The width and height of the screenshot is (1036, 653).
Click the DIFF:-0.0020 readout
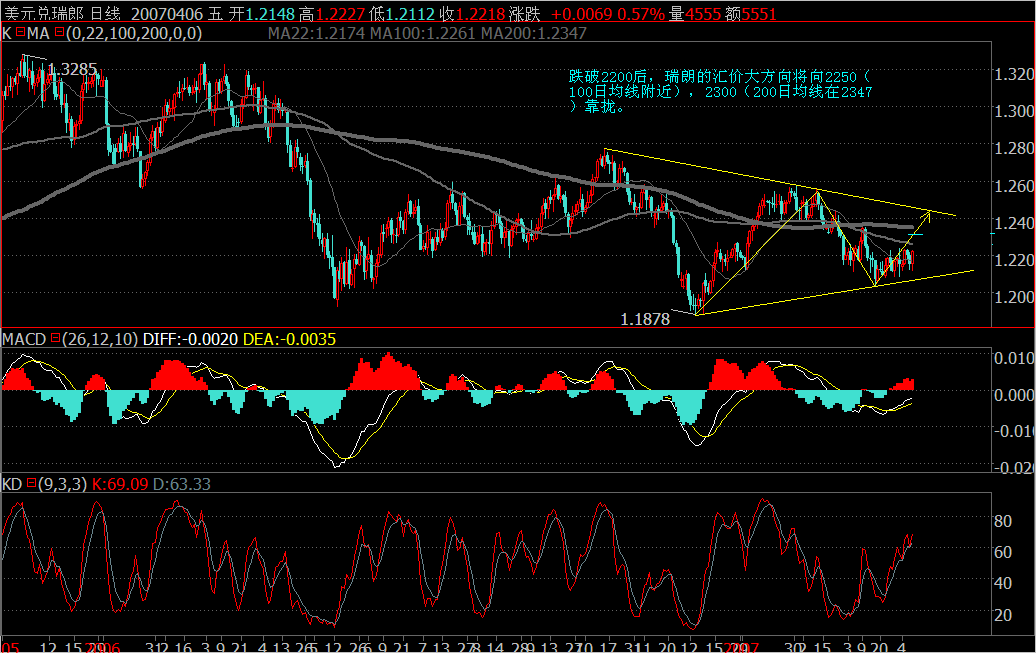click(190, 339)
